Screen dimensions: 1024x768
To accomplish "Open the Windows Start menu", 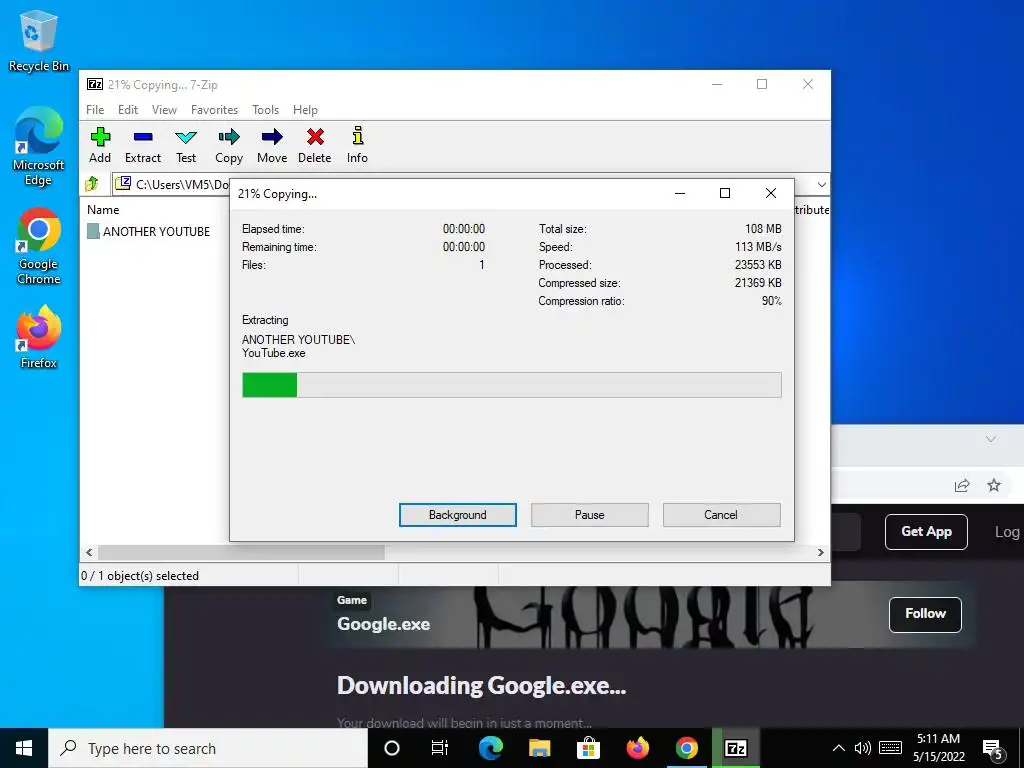I will [24, 748].
